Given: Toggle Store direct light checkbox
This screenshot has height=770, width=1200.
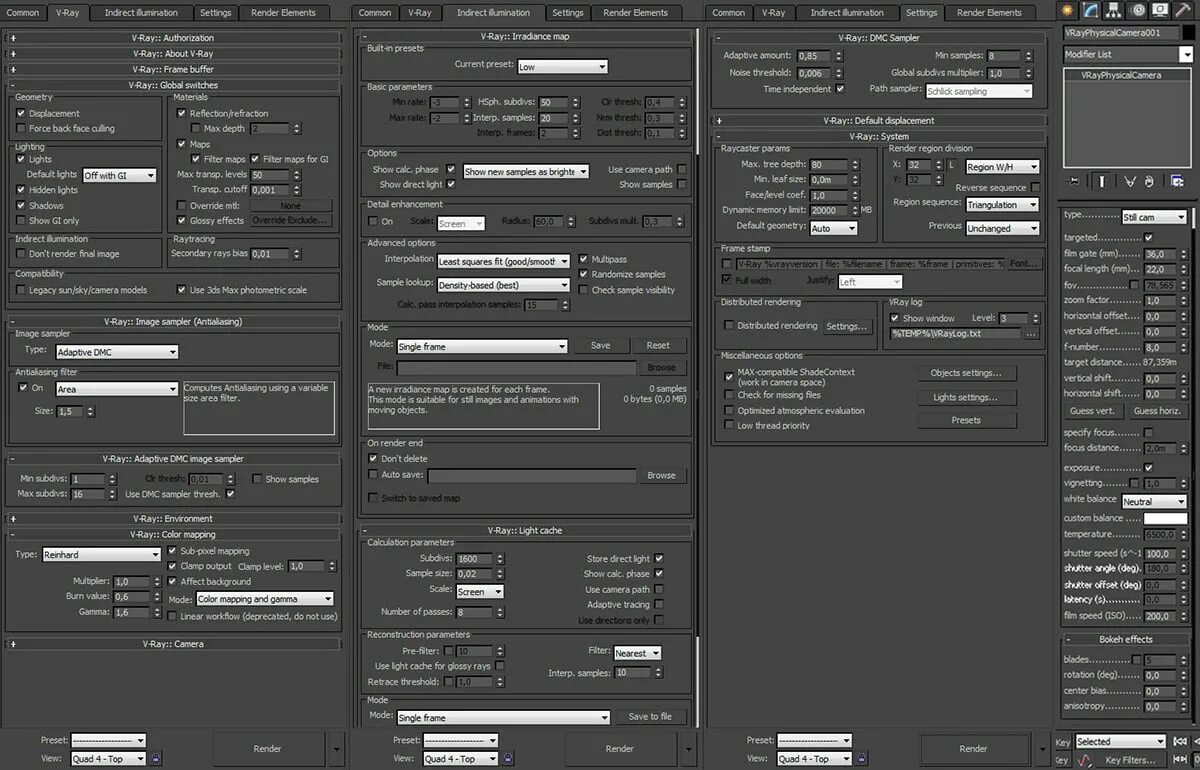Looking at the screenshot, I should click(x=659, y=558).
